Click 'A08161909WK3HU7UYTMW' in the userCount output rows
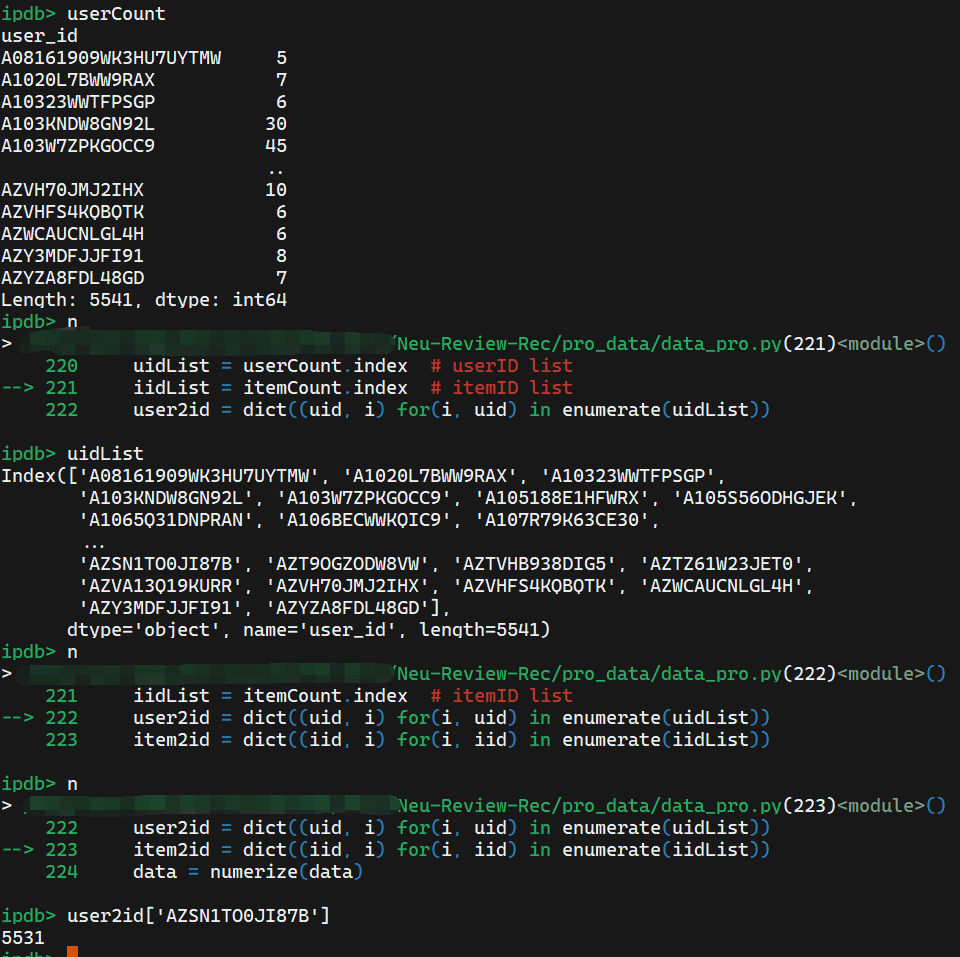The height and width of the screenshot is (957, 960). 111,58
